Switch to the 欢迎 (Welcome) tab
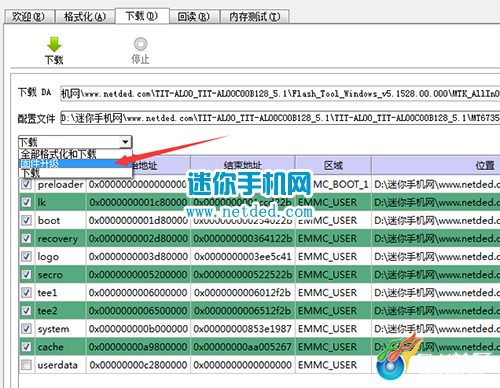 [29, 16]
